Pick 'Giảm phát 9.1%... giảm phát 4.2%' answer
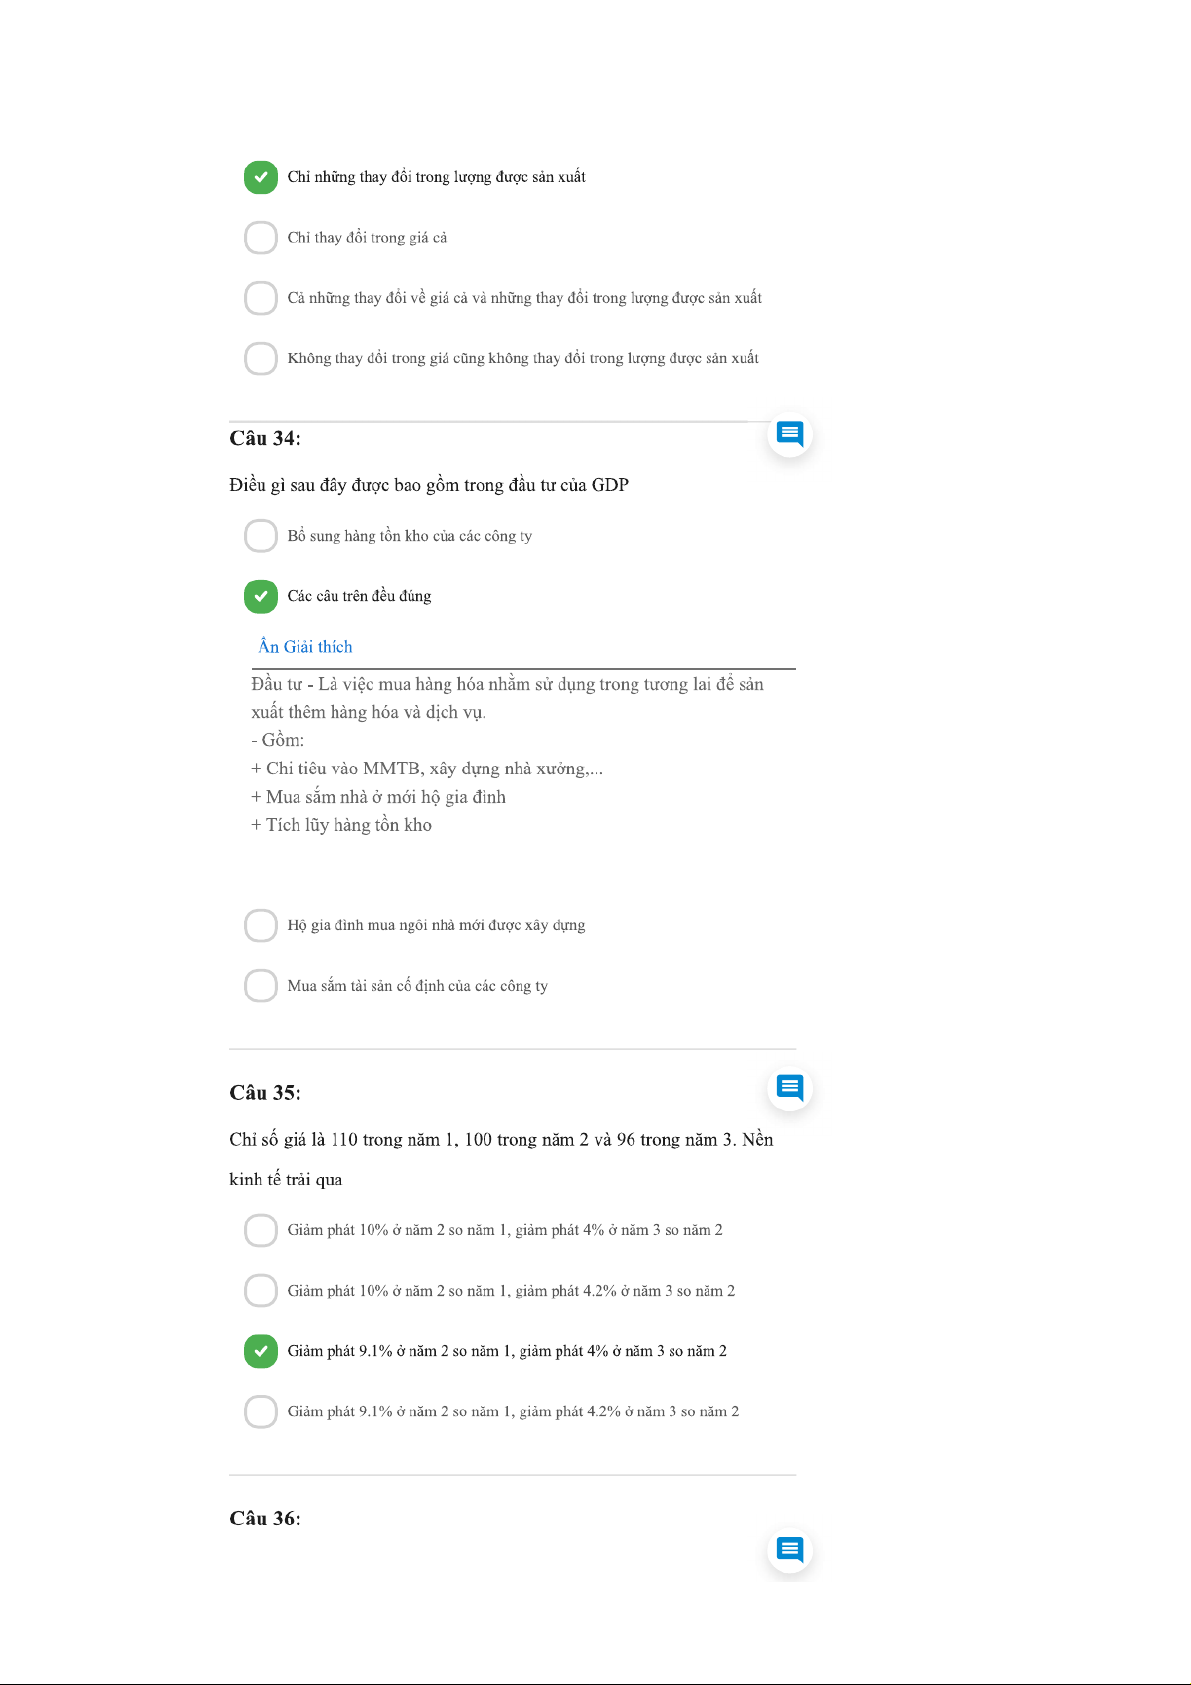 261,1412
